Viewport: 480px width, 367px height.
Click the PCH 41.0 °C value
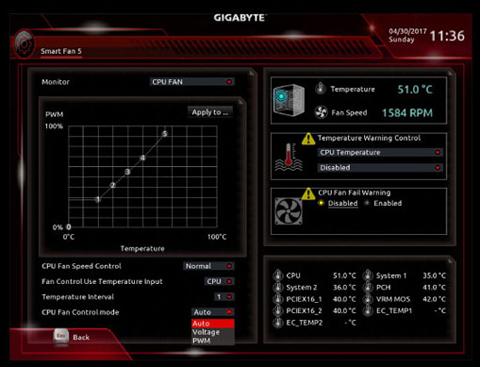tap(434, 287)
